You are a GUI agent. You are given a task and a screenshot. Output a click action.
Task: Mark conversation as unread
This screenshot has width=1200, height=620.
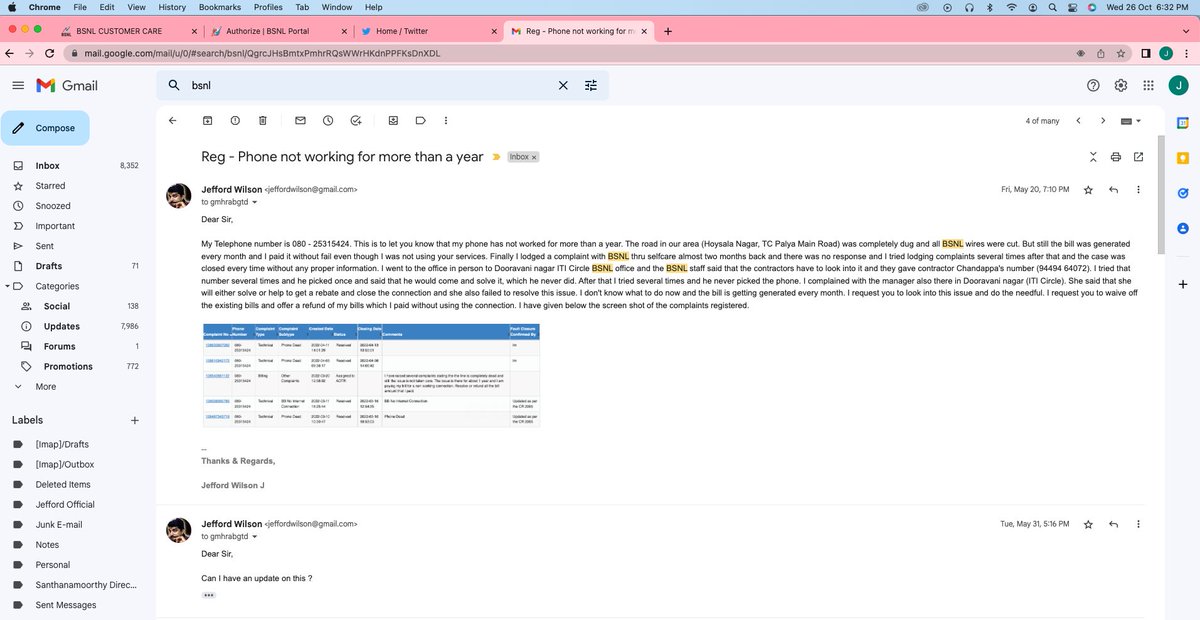pyautogui.click(x=300, y=120)
